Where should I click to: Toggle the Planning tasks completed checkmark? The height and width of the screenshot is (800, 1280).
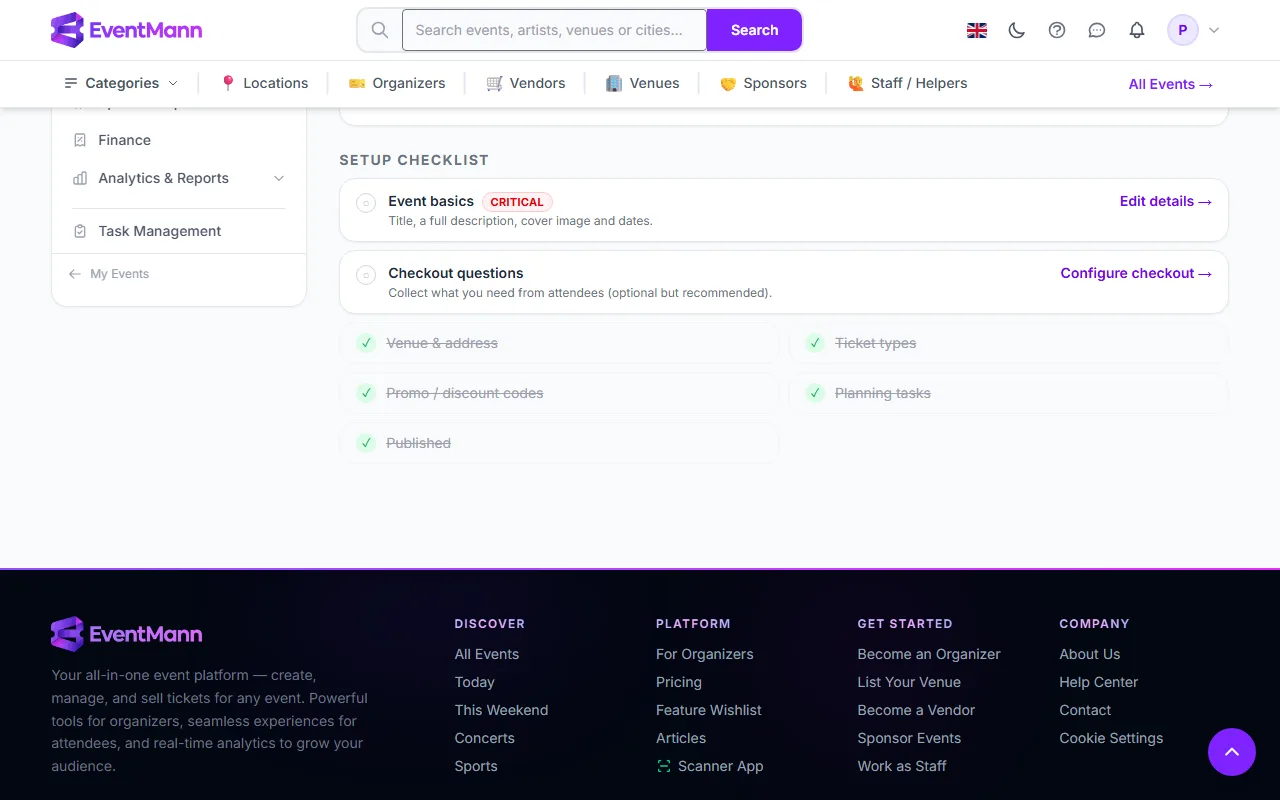tap(815, 393)
